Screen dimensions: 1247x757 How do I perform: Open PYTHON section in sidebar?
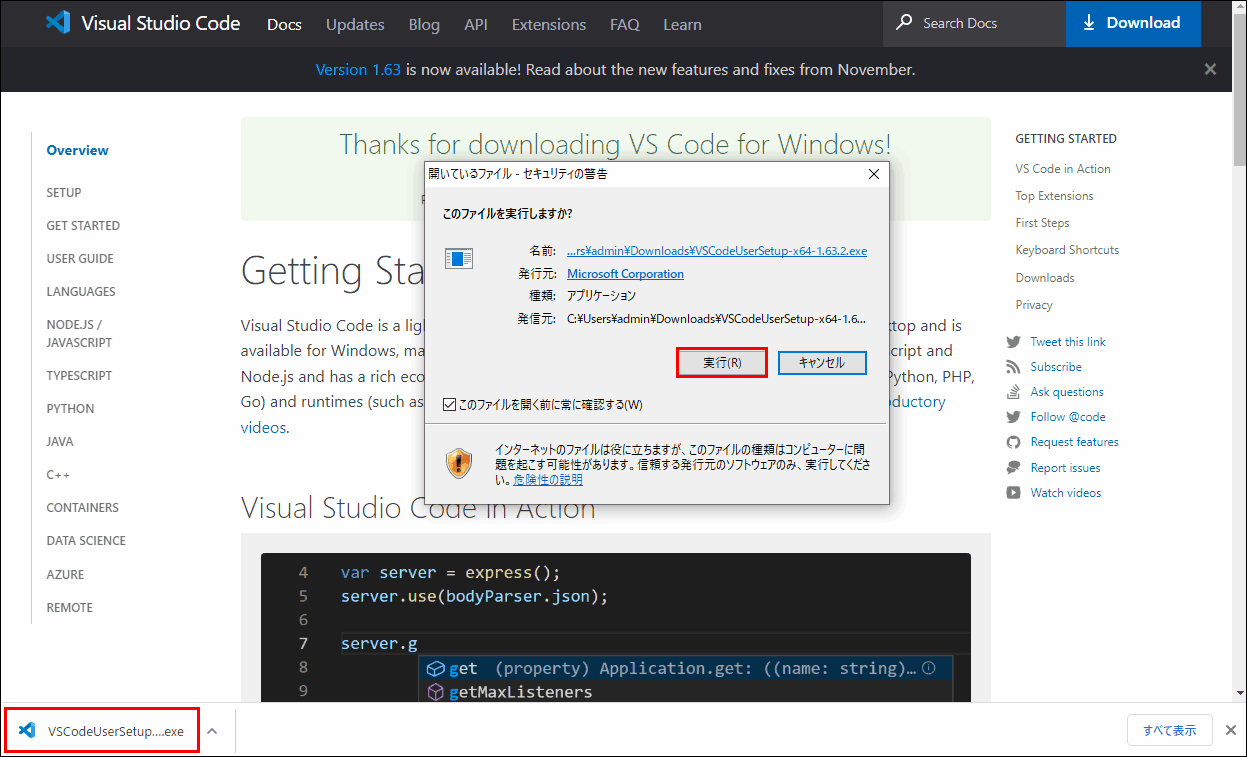point(70,408)
